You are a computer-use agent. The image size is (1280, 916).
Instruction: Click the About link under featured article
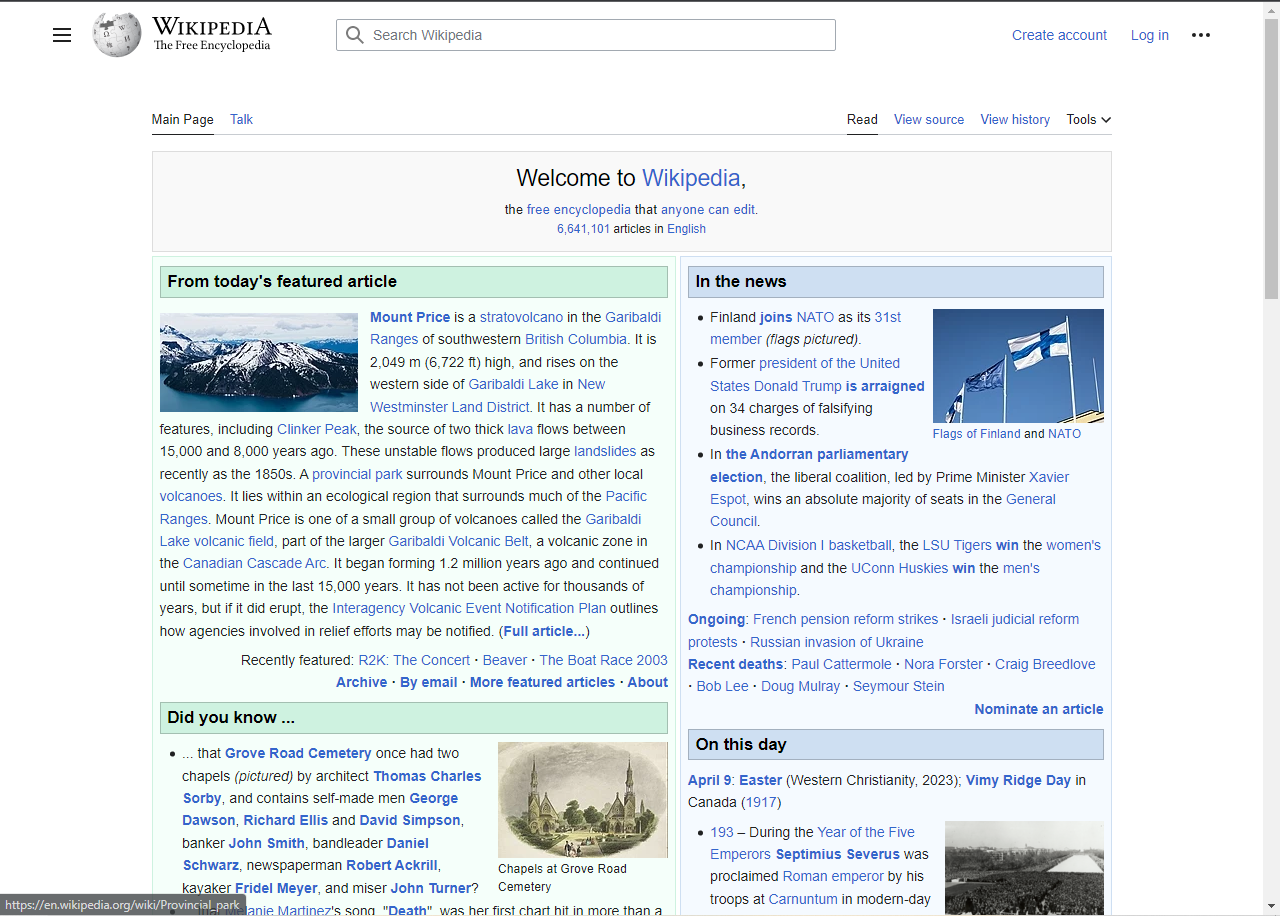[647, 682]
